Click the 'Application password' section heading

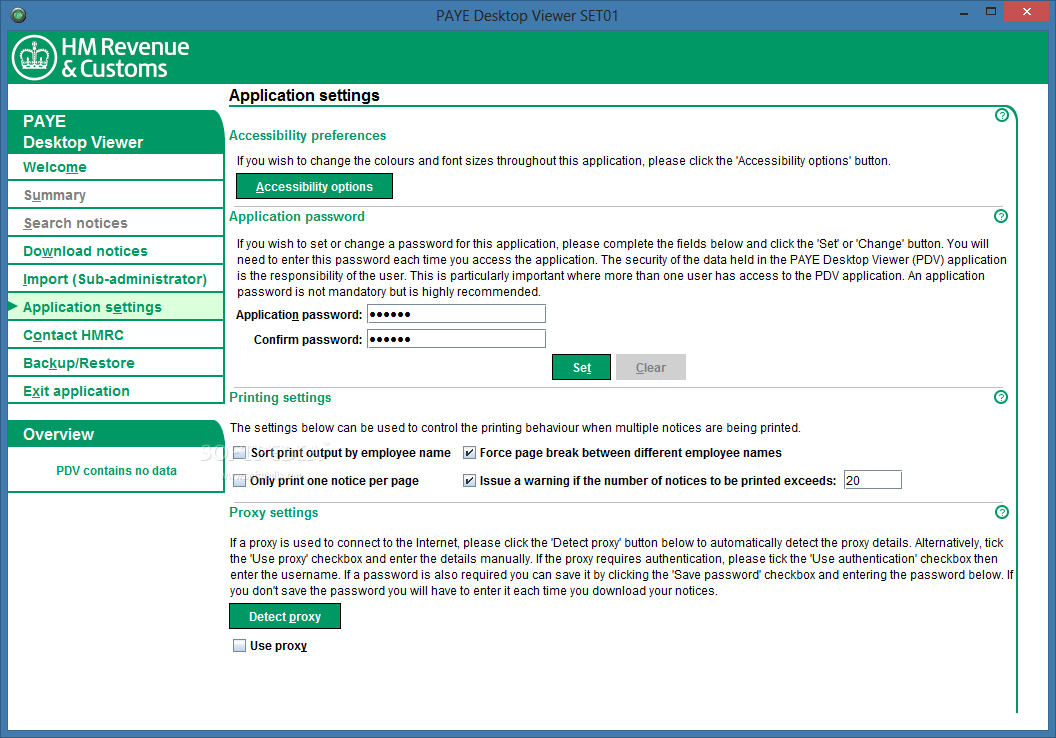point(297,216)
